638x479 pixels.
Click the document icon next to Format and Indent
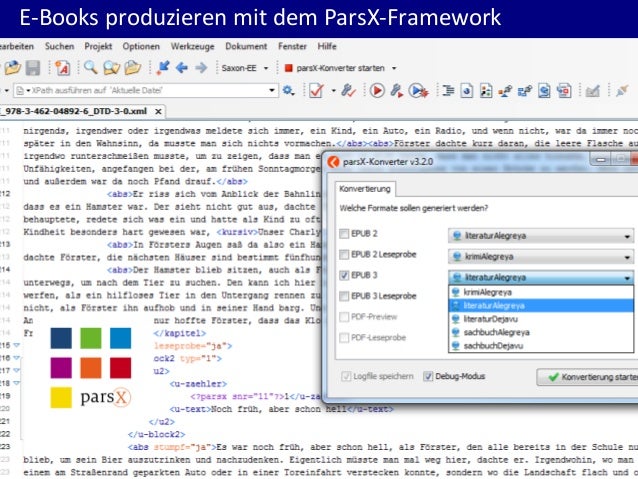pos(467,90)
